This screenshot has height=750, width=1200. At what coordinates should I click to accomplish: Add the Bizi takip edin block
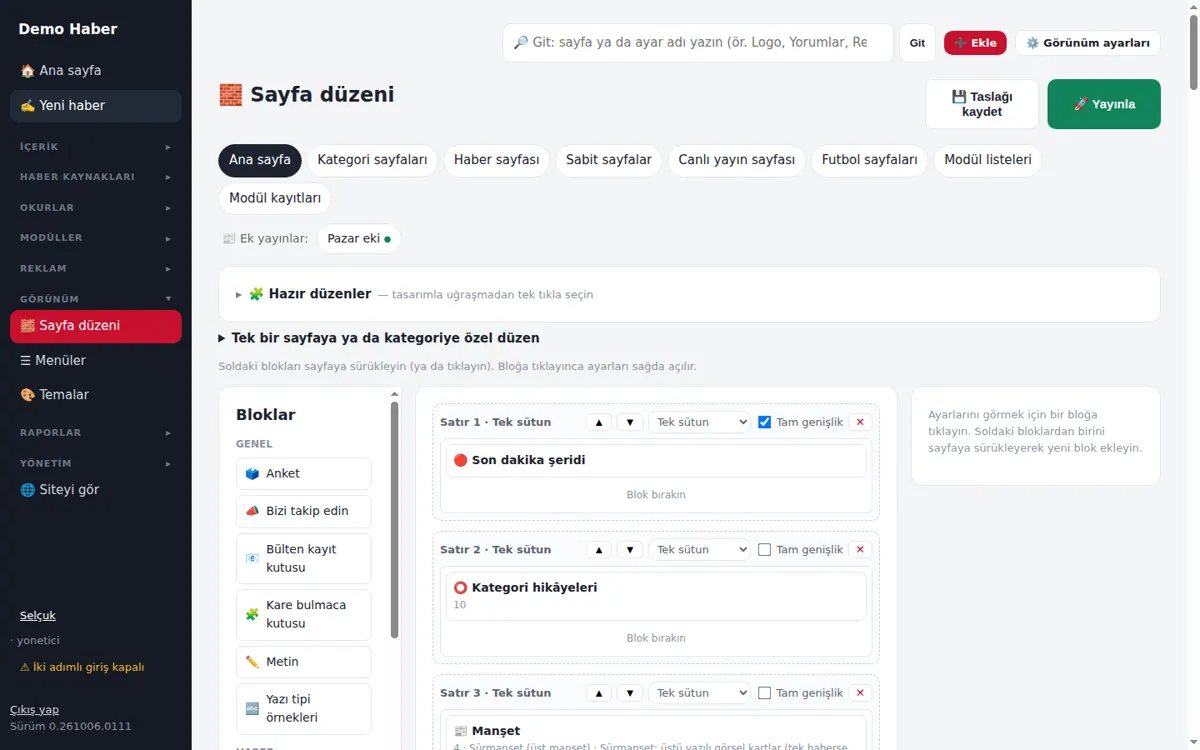(x=304, y=511)
